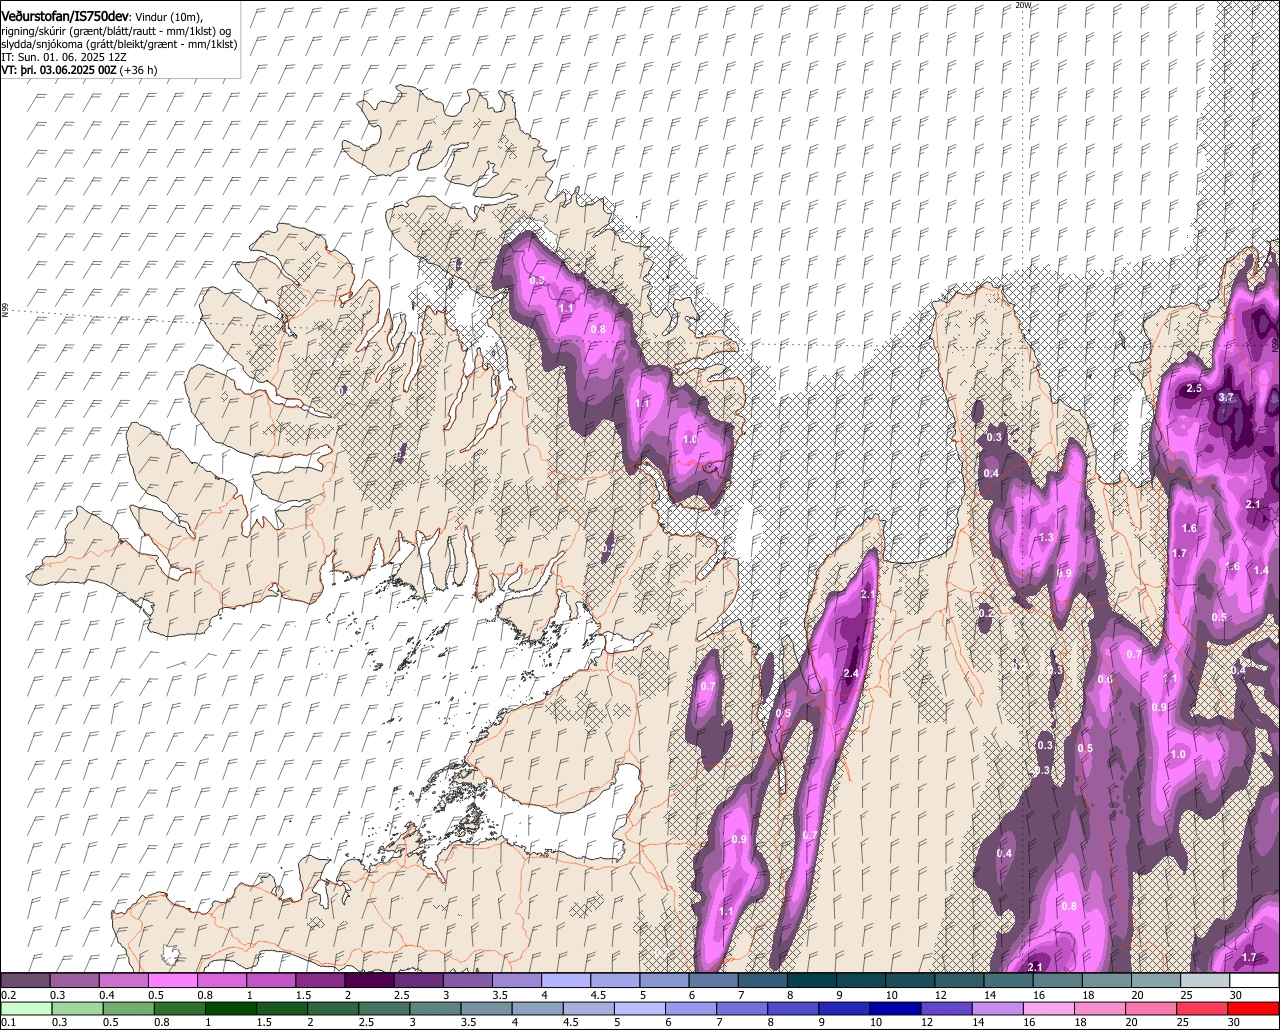
Task: Click the 20 label in the lower legend row
Action: click(1131, 1021)
